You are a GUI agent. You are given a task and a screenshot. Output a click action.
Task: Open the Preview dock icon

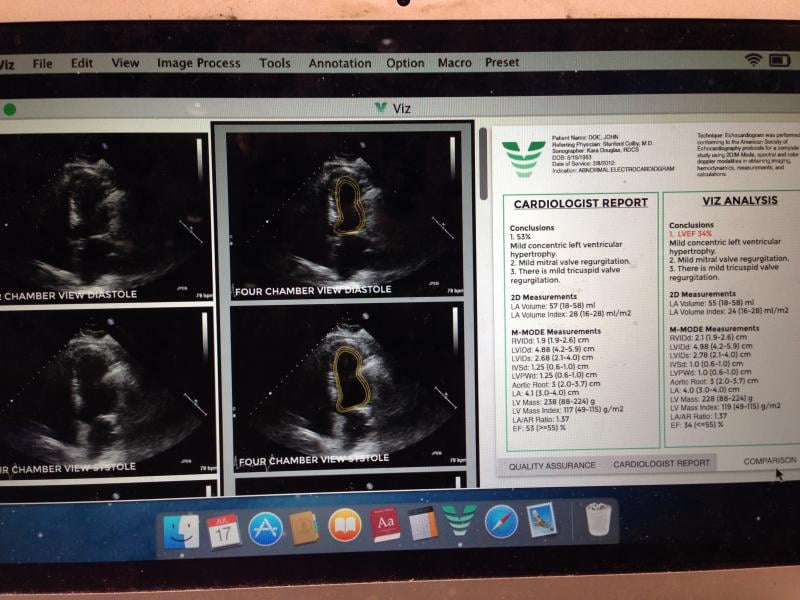(542, 521)
